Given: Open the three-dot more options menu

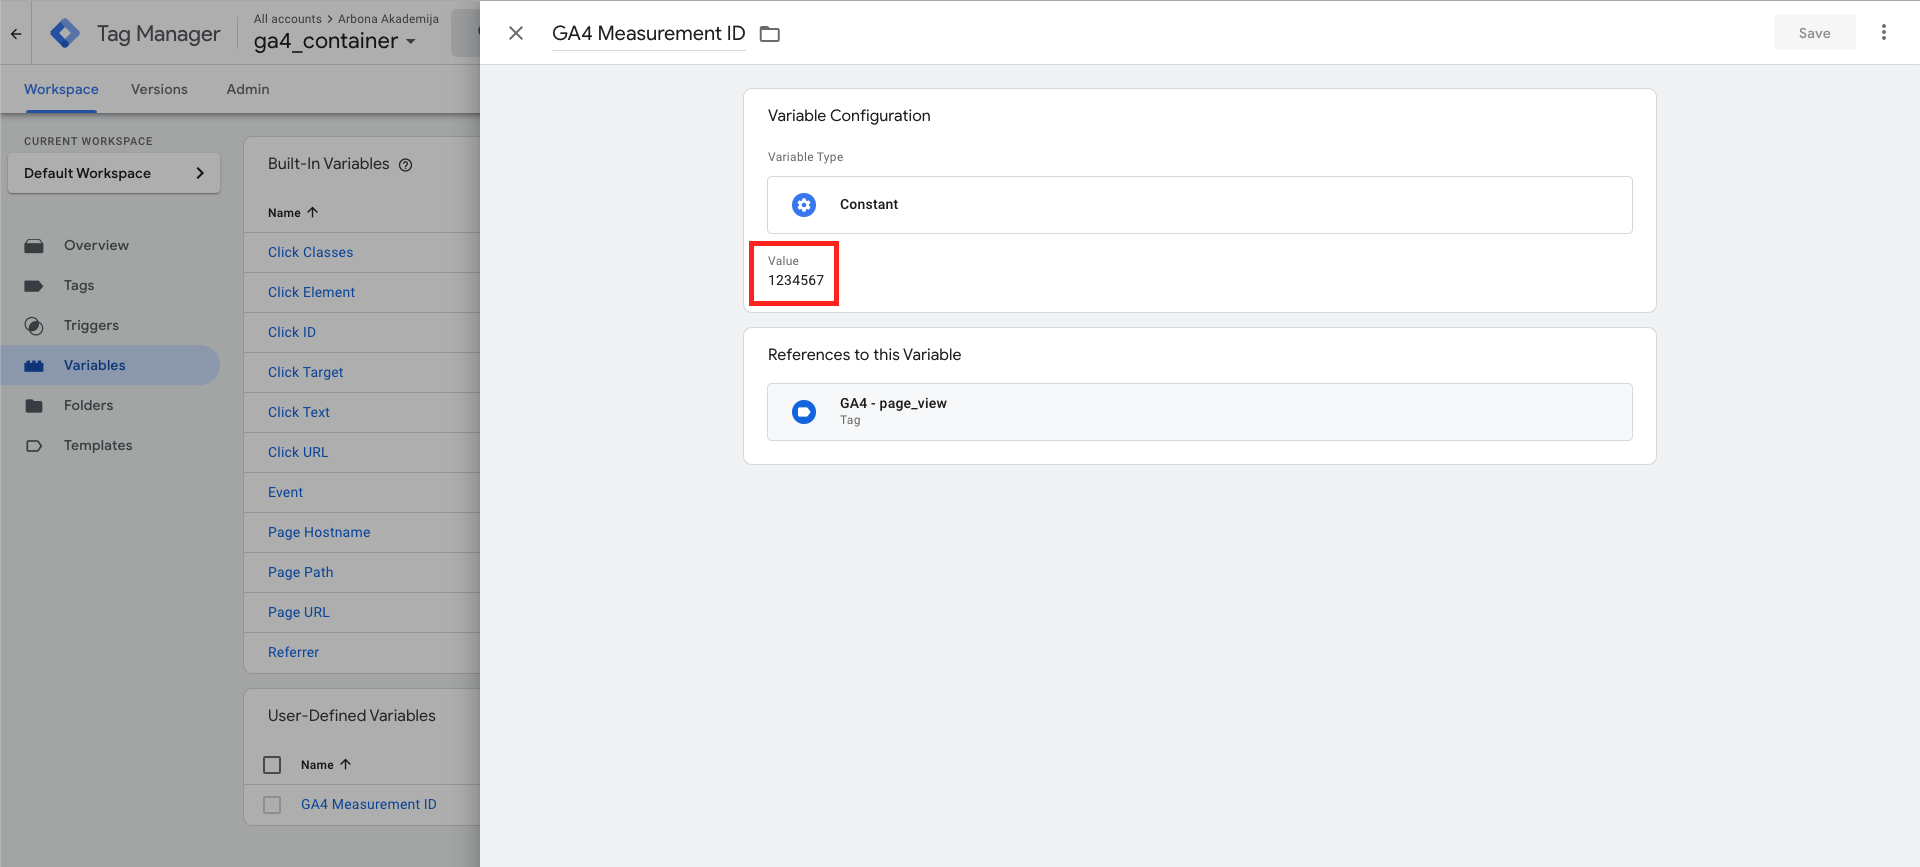Looking at the screenshot, I should (1884, 33).
